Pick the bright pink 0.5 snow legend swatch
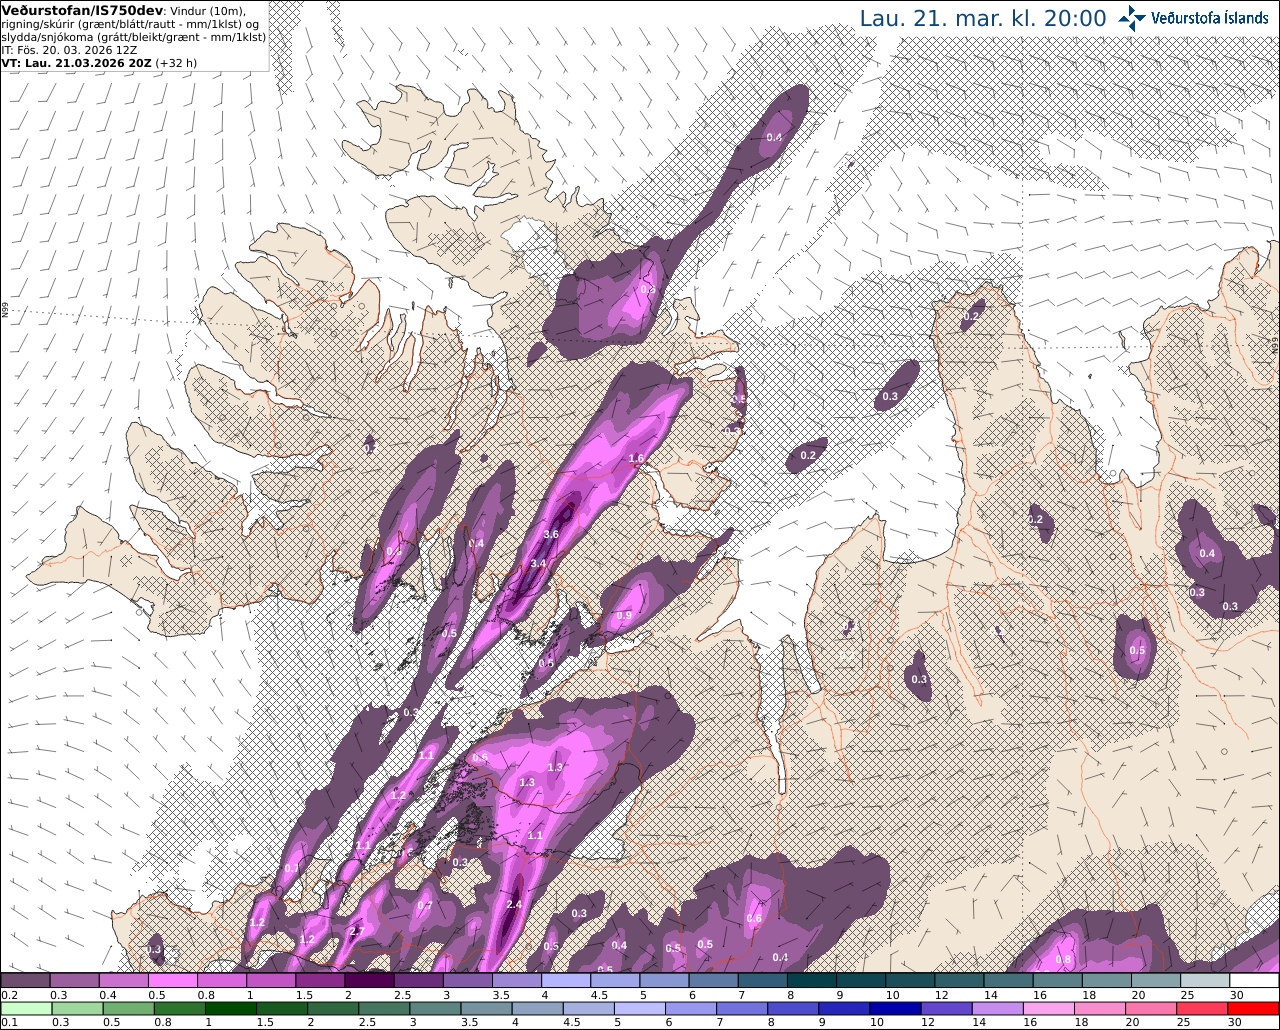 pos(172,981)
